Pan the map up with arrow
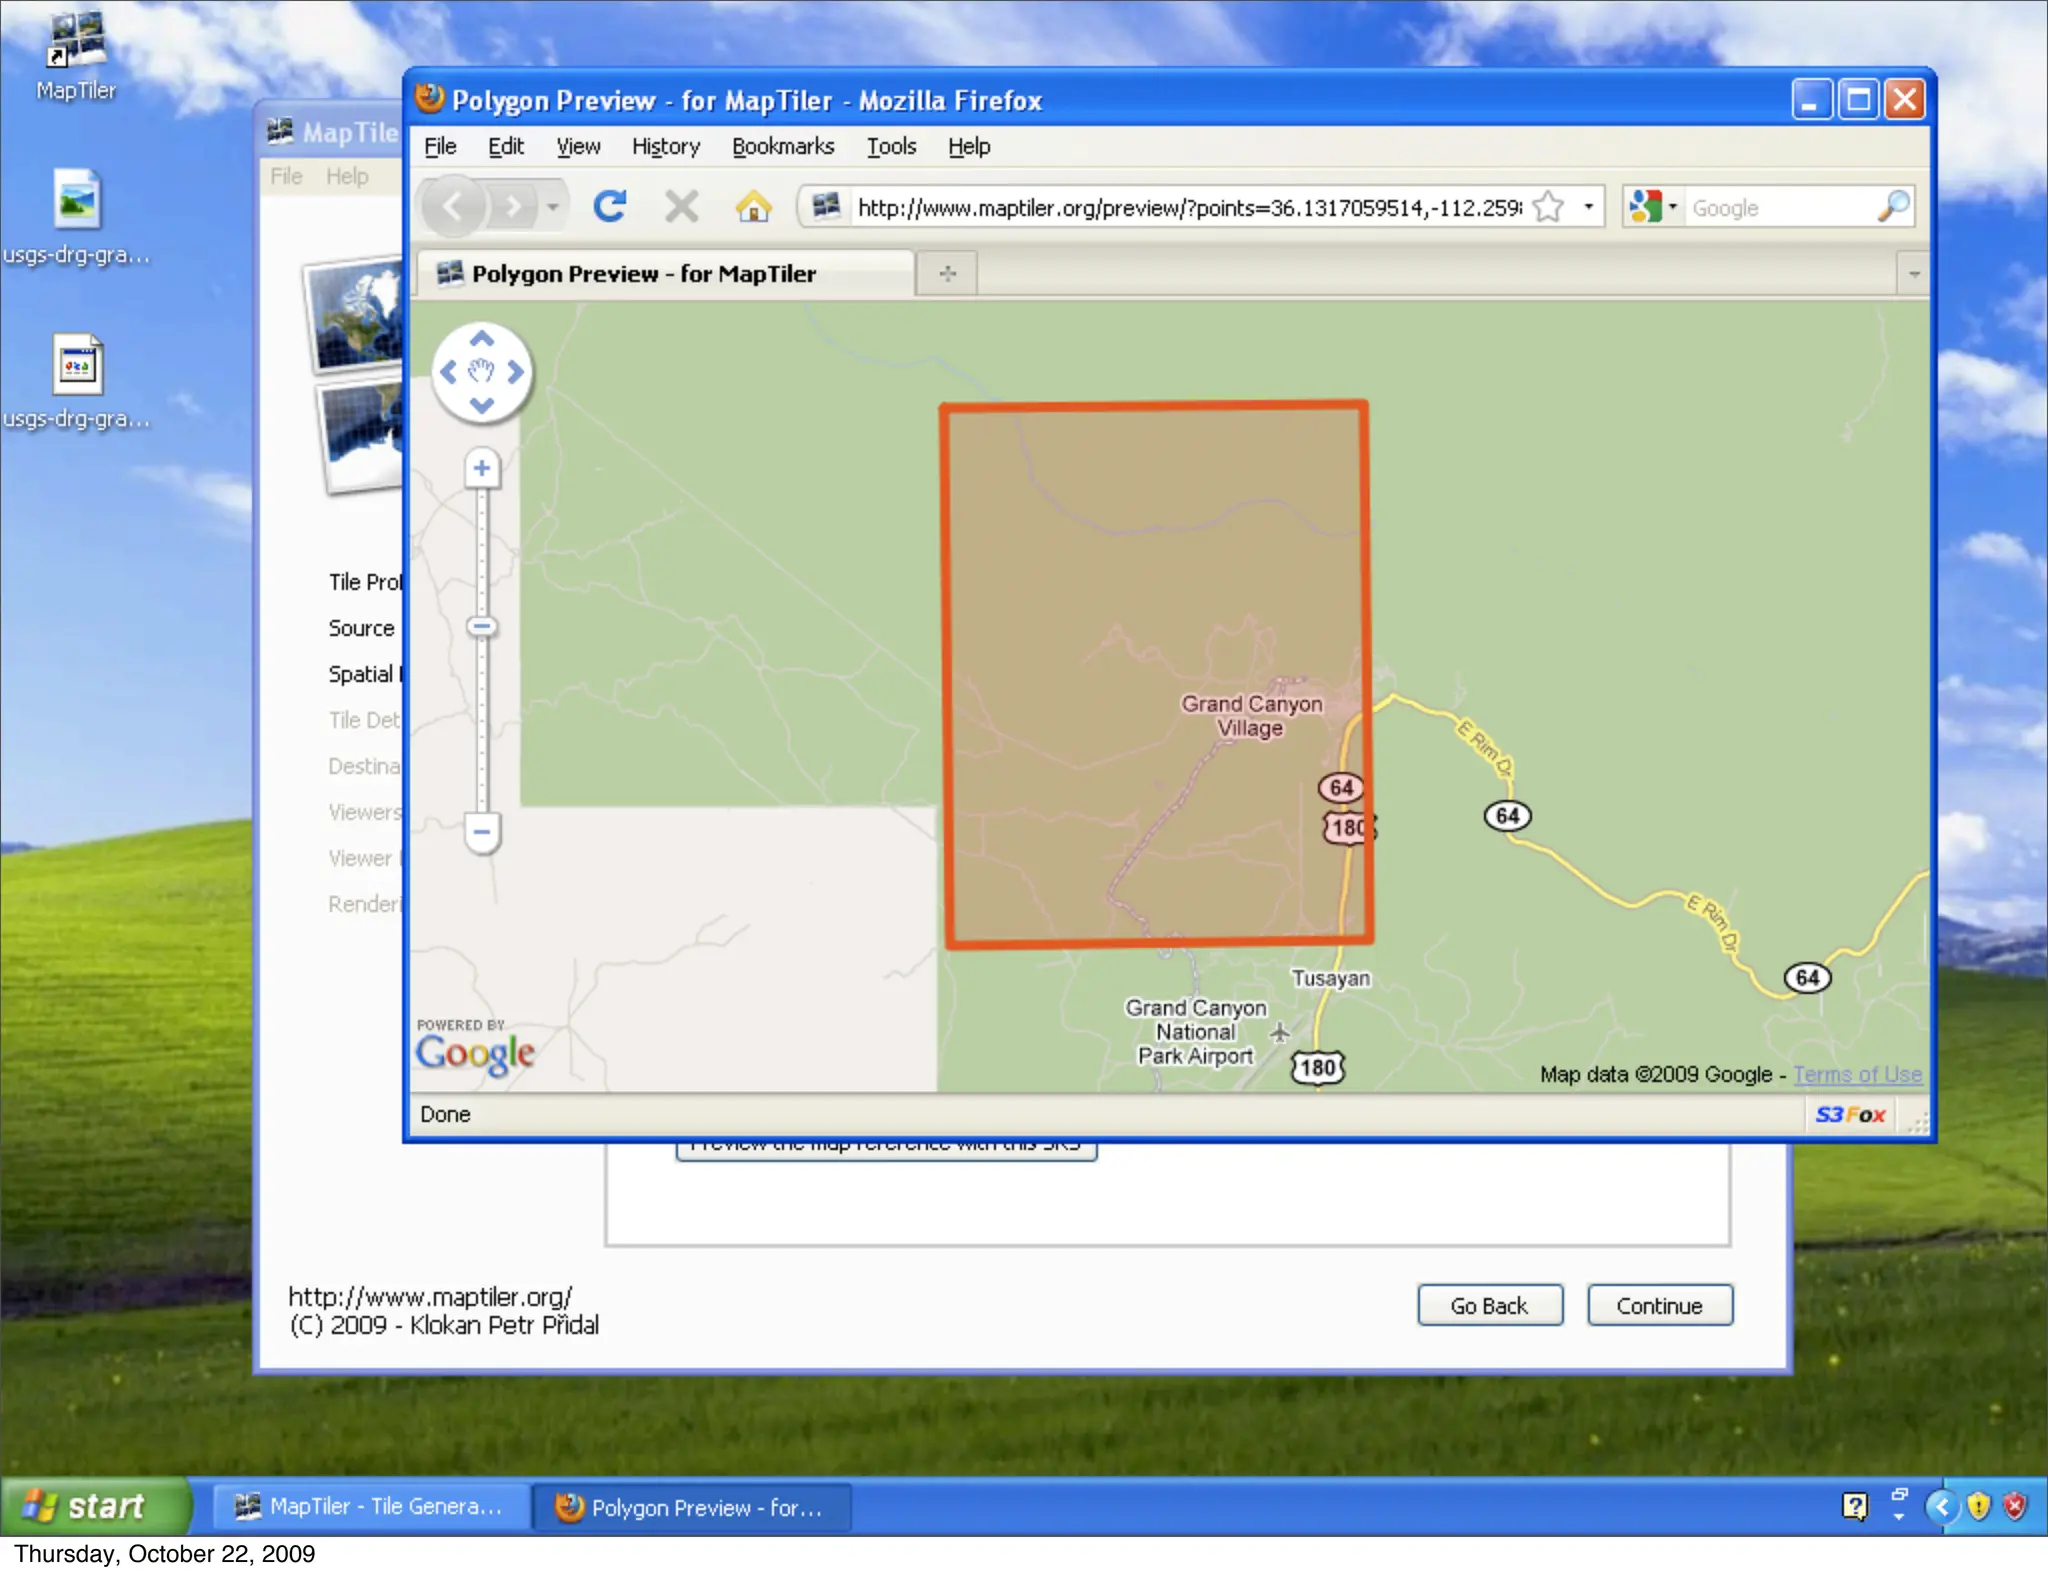 pyautogui.click(x=482, y=340)
